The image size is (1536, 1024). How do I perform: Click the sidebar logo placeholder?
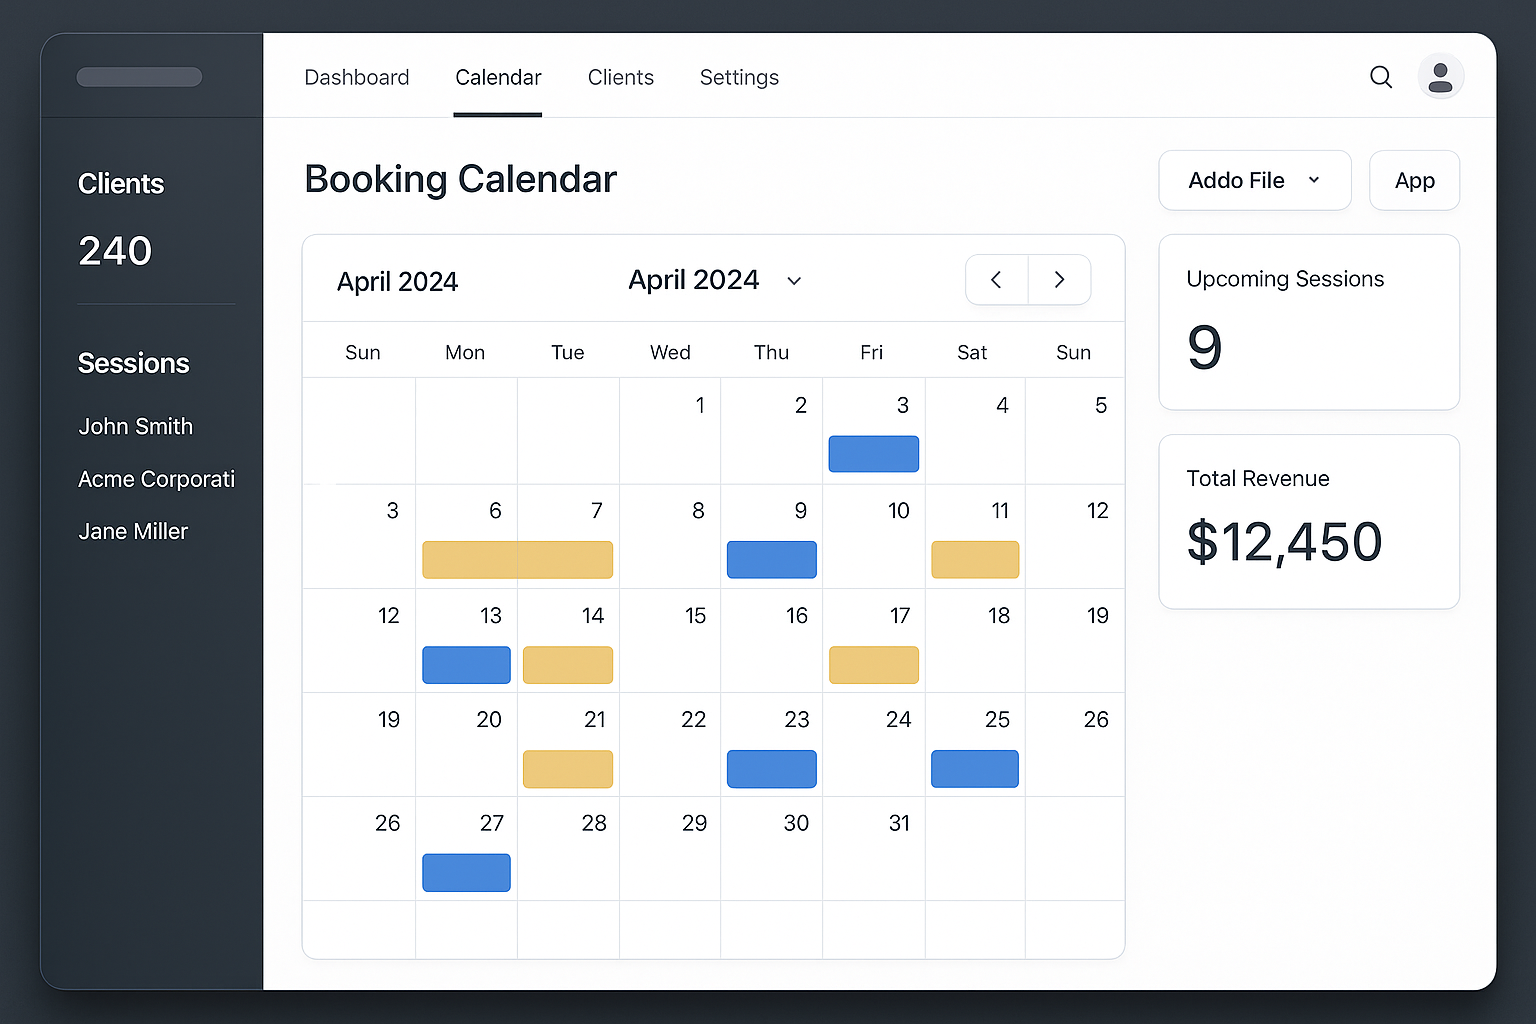click(139, 76)
